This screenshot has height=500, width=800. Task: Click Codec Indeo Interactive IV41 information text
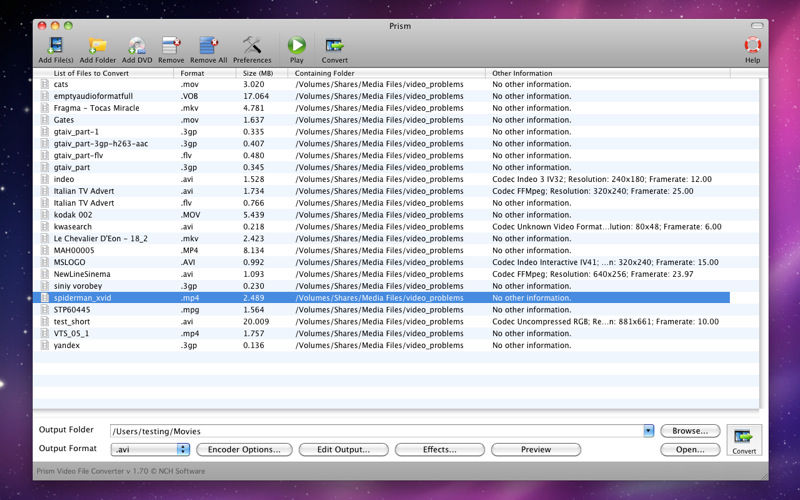[605, 262]
